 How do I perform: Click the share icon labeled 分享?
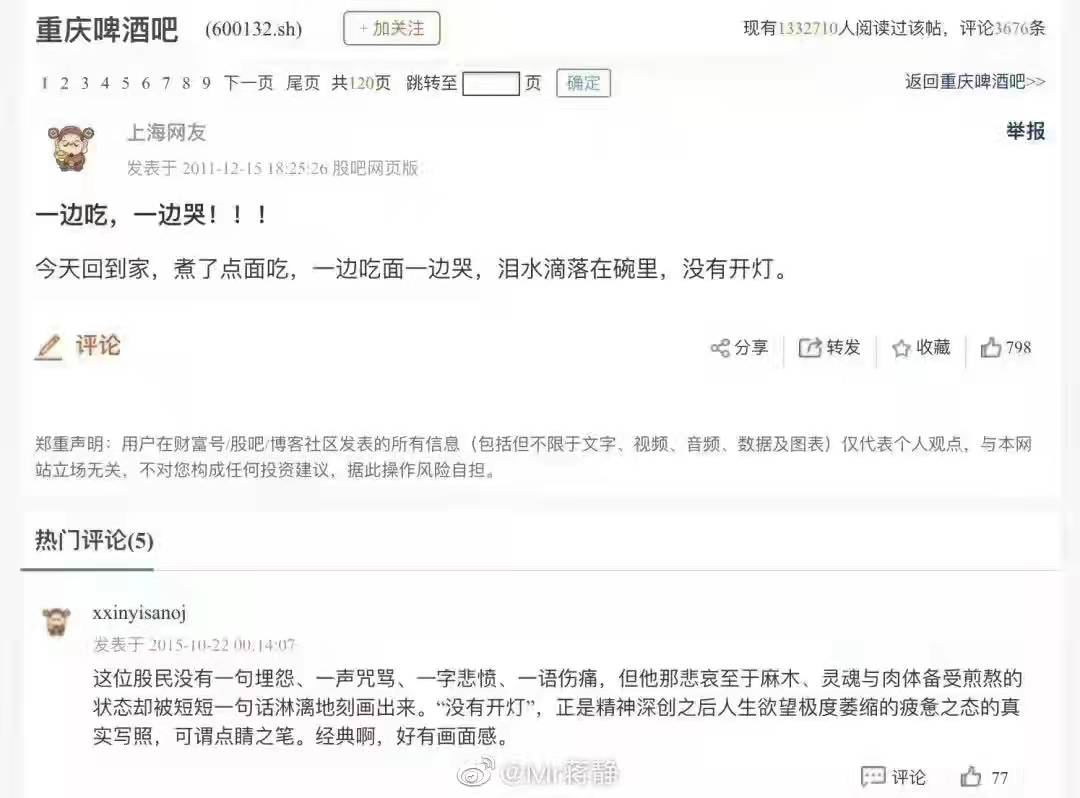point(720,348)
